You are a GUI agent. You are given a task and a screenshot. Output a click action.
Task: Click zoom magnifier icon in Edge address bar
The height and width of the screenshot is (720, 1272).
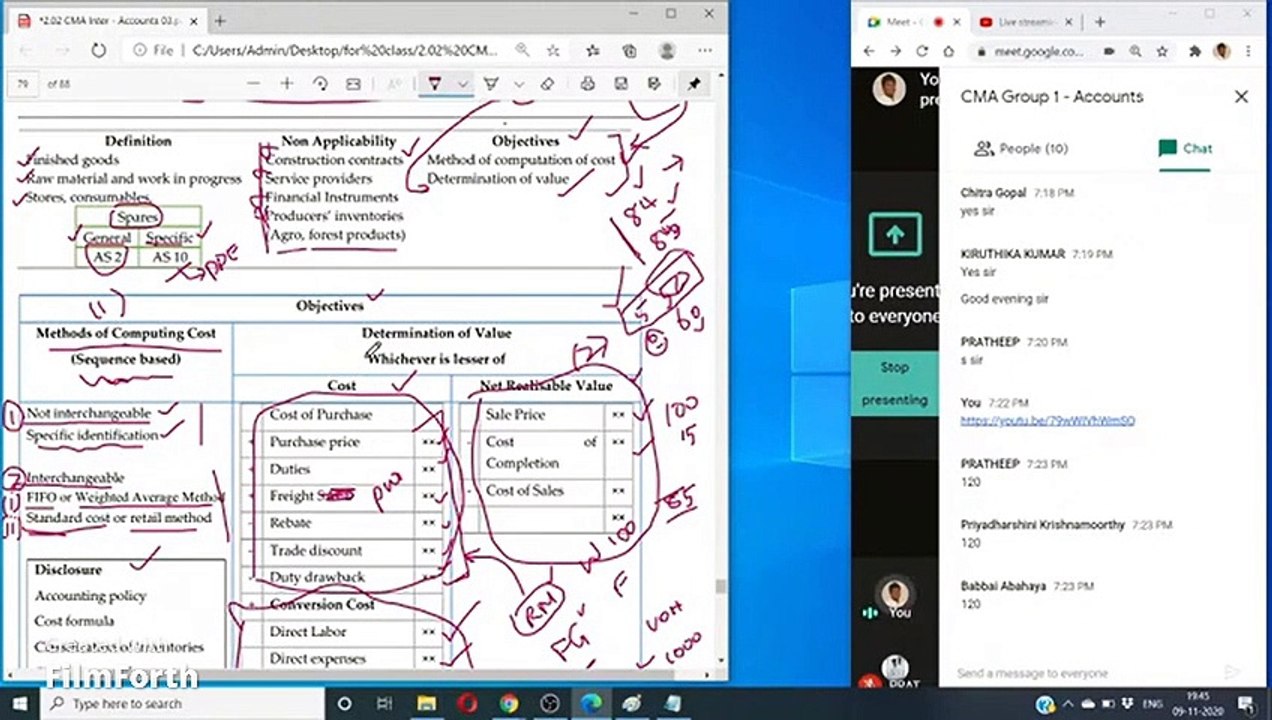tap(523, 50)
